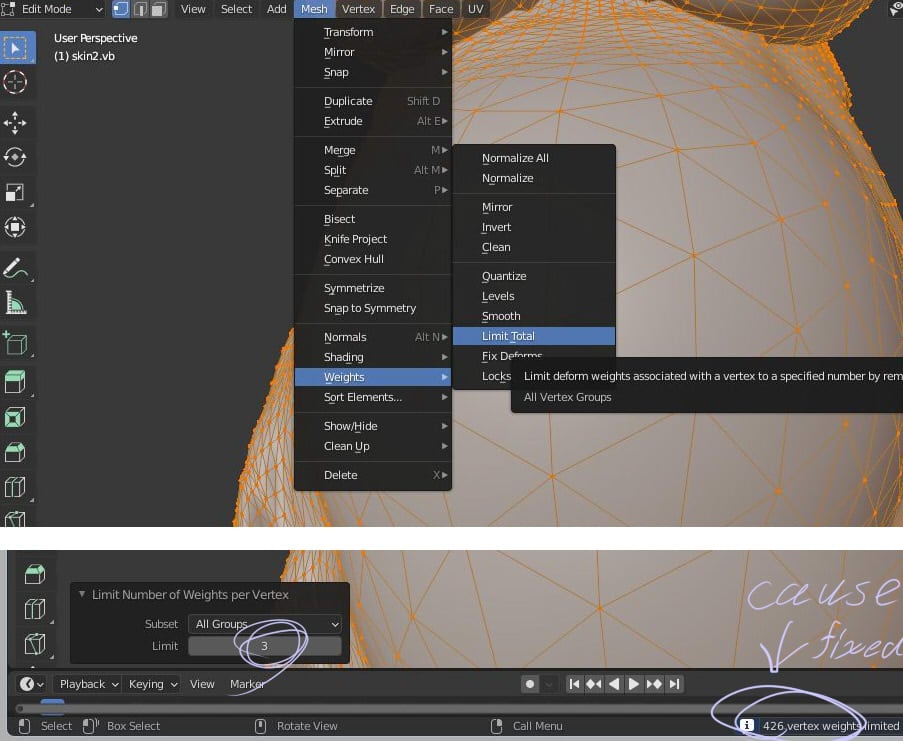Jump to next keyframe
The image size is (903, 741).
point(654,684)
